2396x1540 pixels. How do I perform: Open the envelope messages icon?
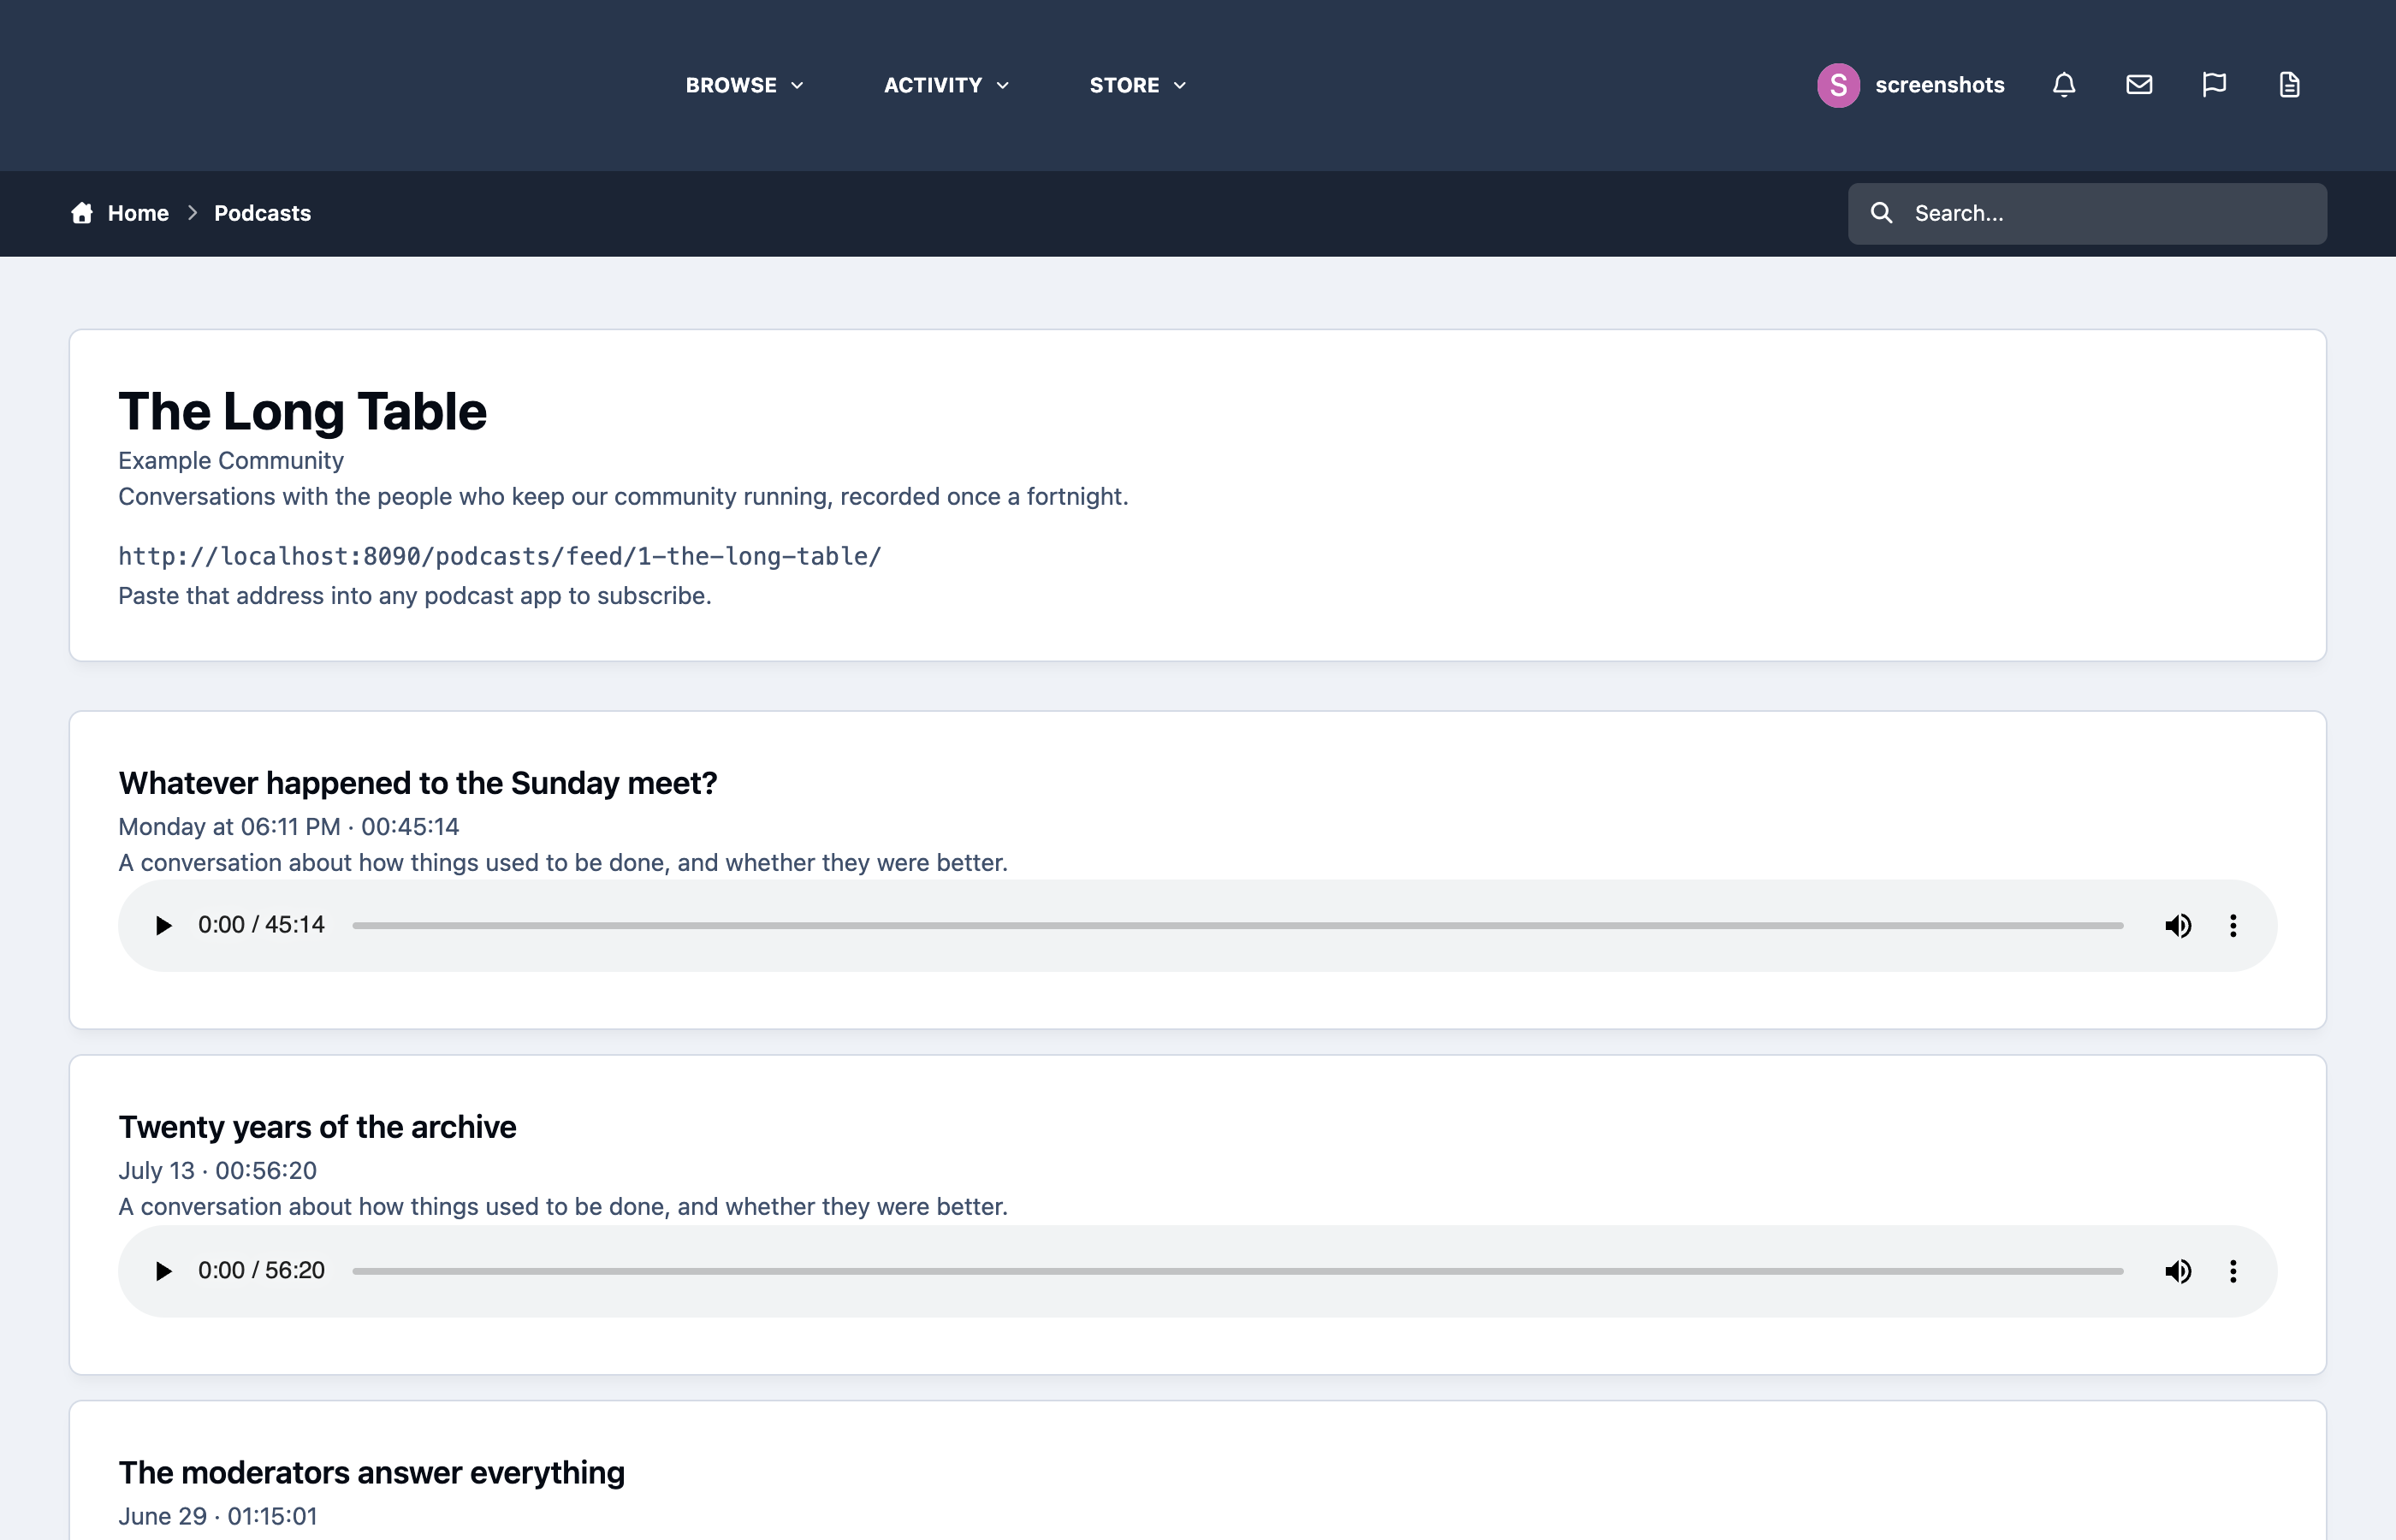click(2139, 85)
